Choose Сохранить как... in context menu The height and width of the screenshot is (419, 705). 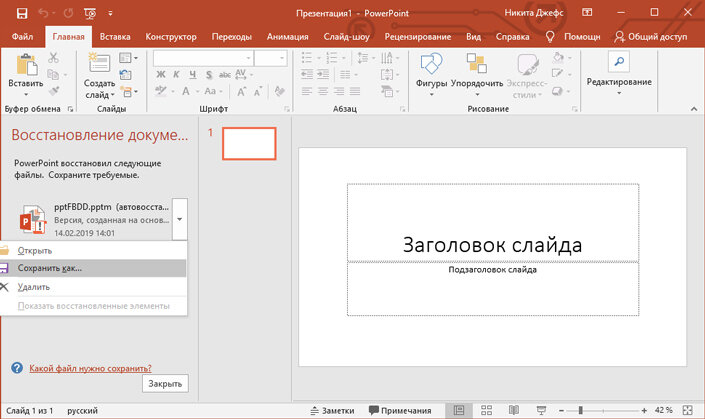coord(94,268)
